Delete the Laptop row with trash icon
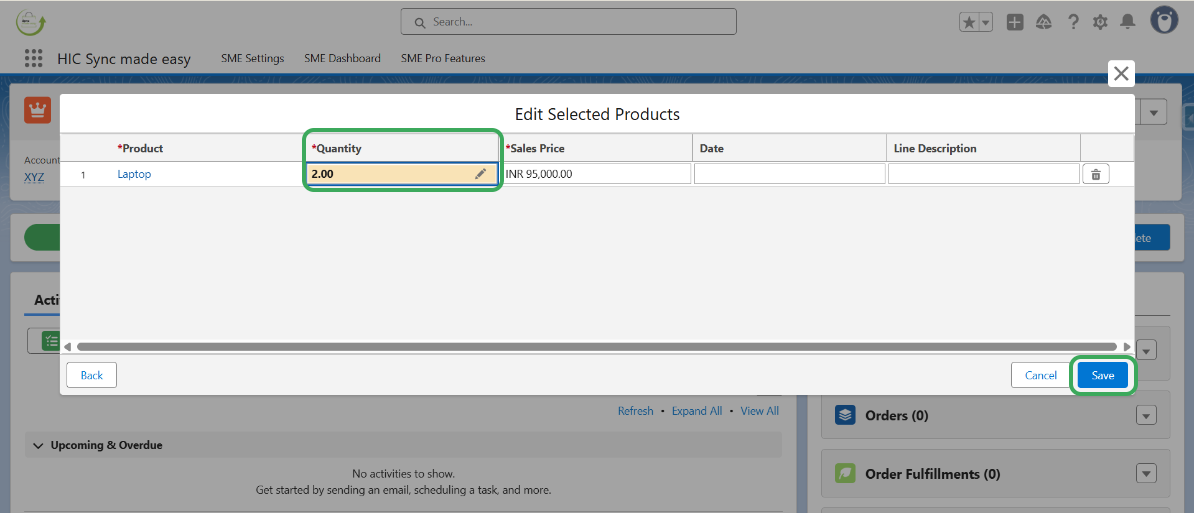The height and width of the screenshot is (513, 1194). tap(1095, 174)
